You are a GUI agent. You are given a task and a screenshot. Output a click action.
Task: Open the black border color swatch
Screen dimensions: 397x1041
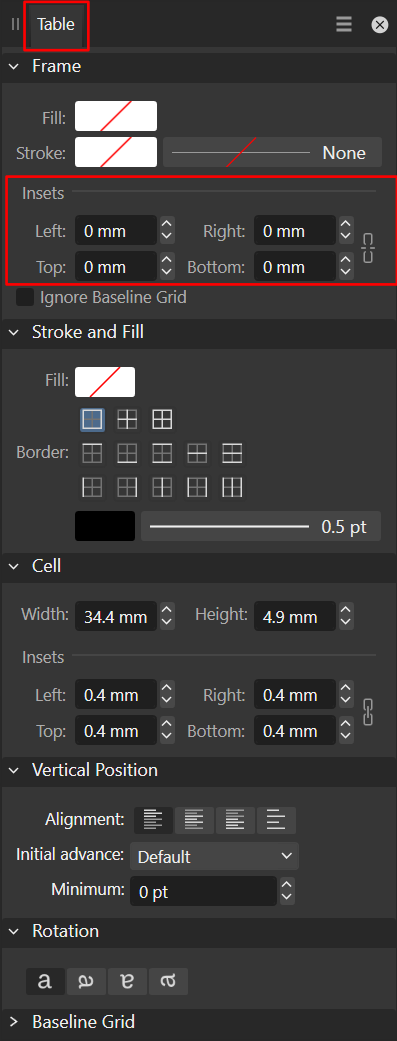[105, 526]
